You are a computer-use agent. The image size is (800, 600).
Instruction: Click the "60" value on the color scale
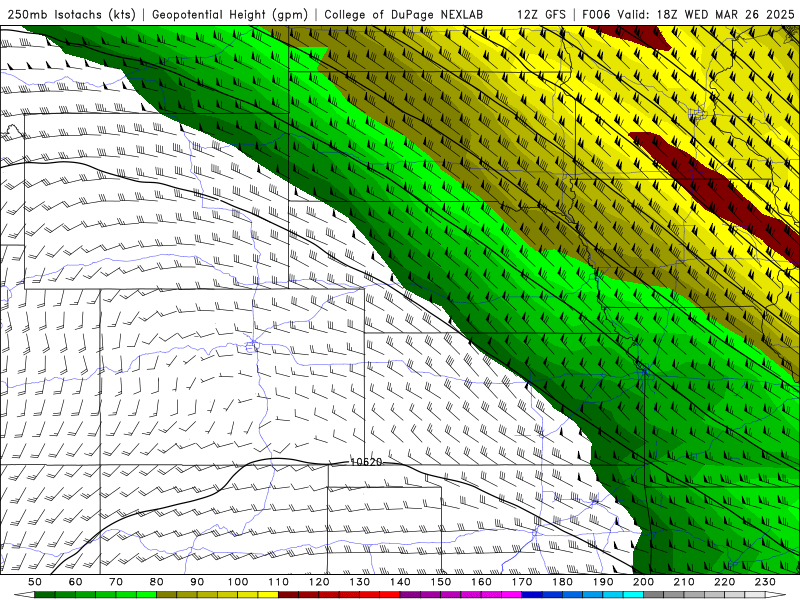(x=75, y=582)
